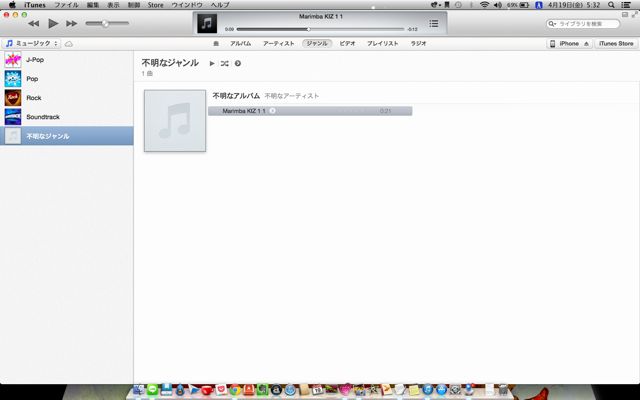Image resolution: width=640 pixels, height=400 pixels.
Task: Click the 不明なアーティスト artist name
Action: [291, 96]
